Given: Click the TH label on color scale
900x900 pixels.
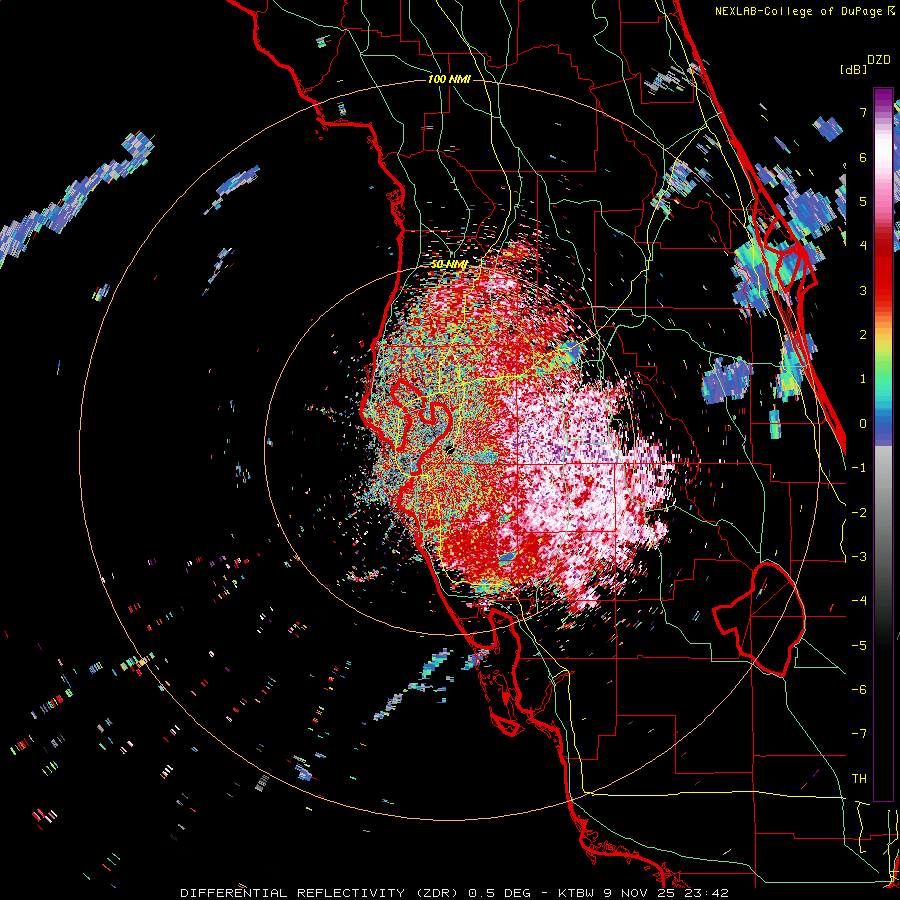Looking at the screenshot, I should click(859, 779).
